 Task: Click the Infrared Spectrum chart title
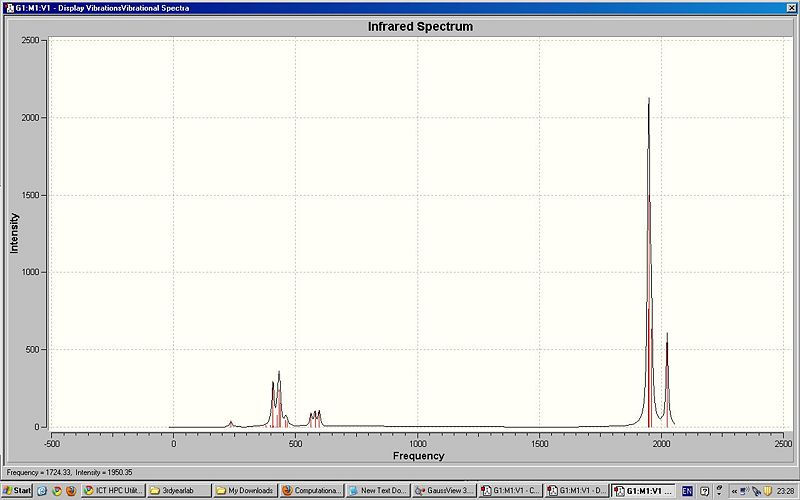(x=420, y=27)
